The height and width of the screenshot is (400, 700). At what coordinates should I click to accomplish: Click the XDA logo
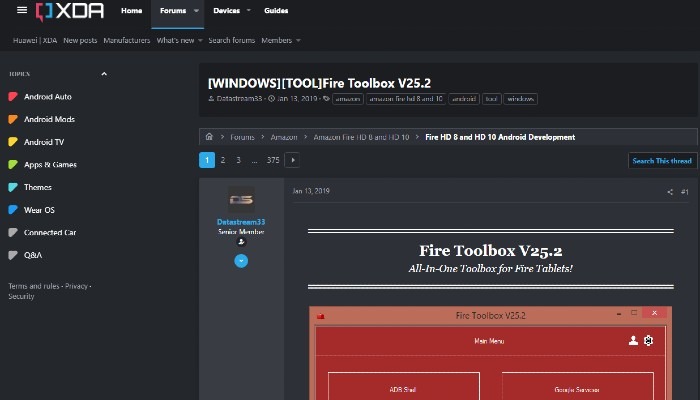pos(70,11)
